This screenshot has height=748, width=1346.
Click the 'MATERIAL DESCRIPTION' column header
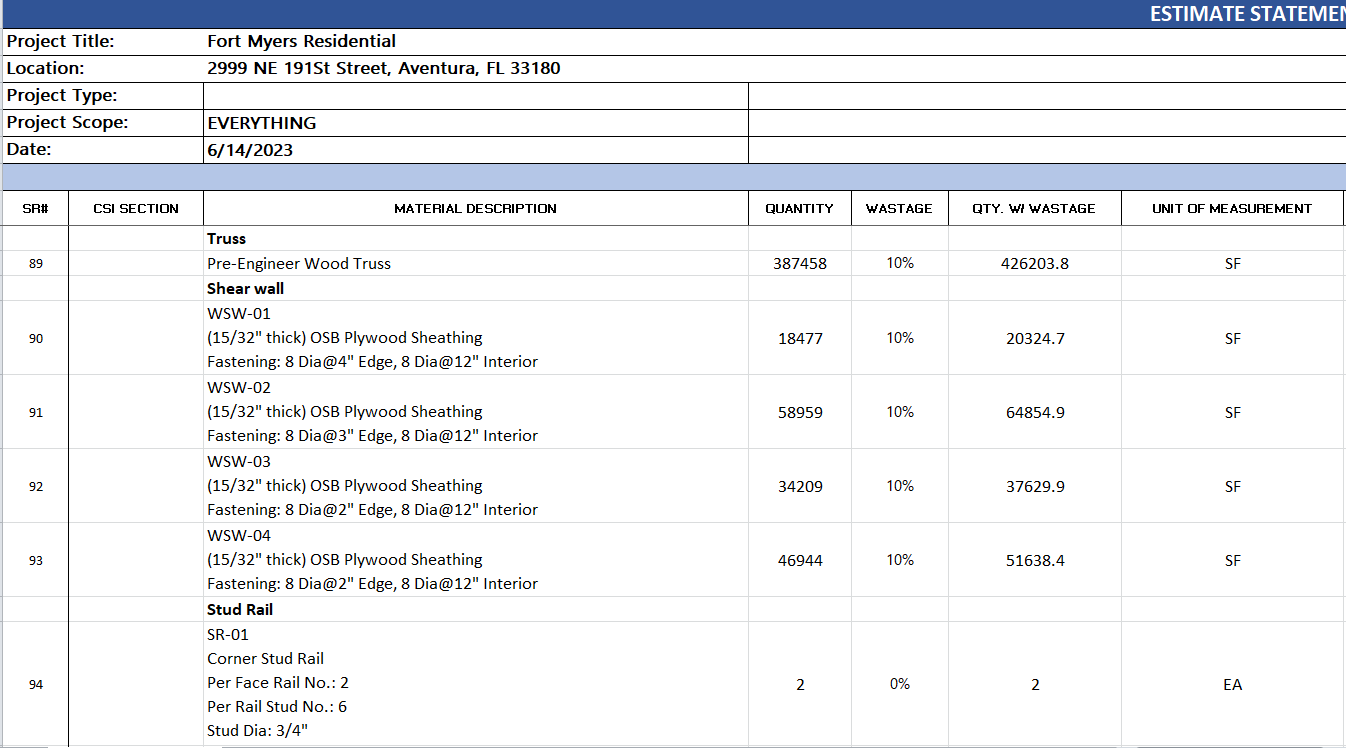(x=476, y=208)
